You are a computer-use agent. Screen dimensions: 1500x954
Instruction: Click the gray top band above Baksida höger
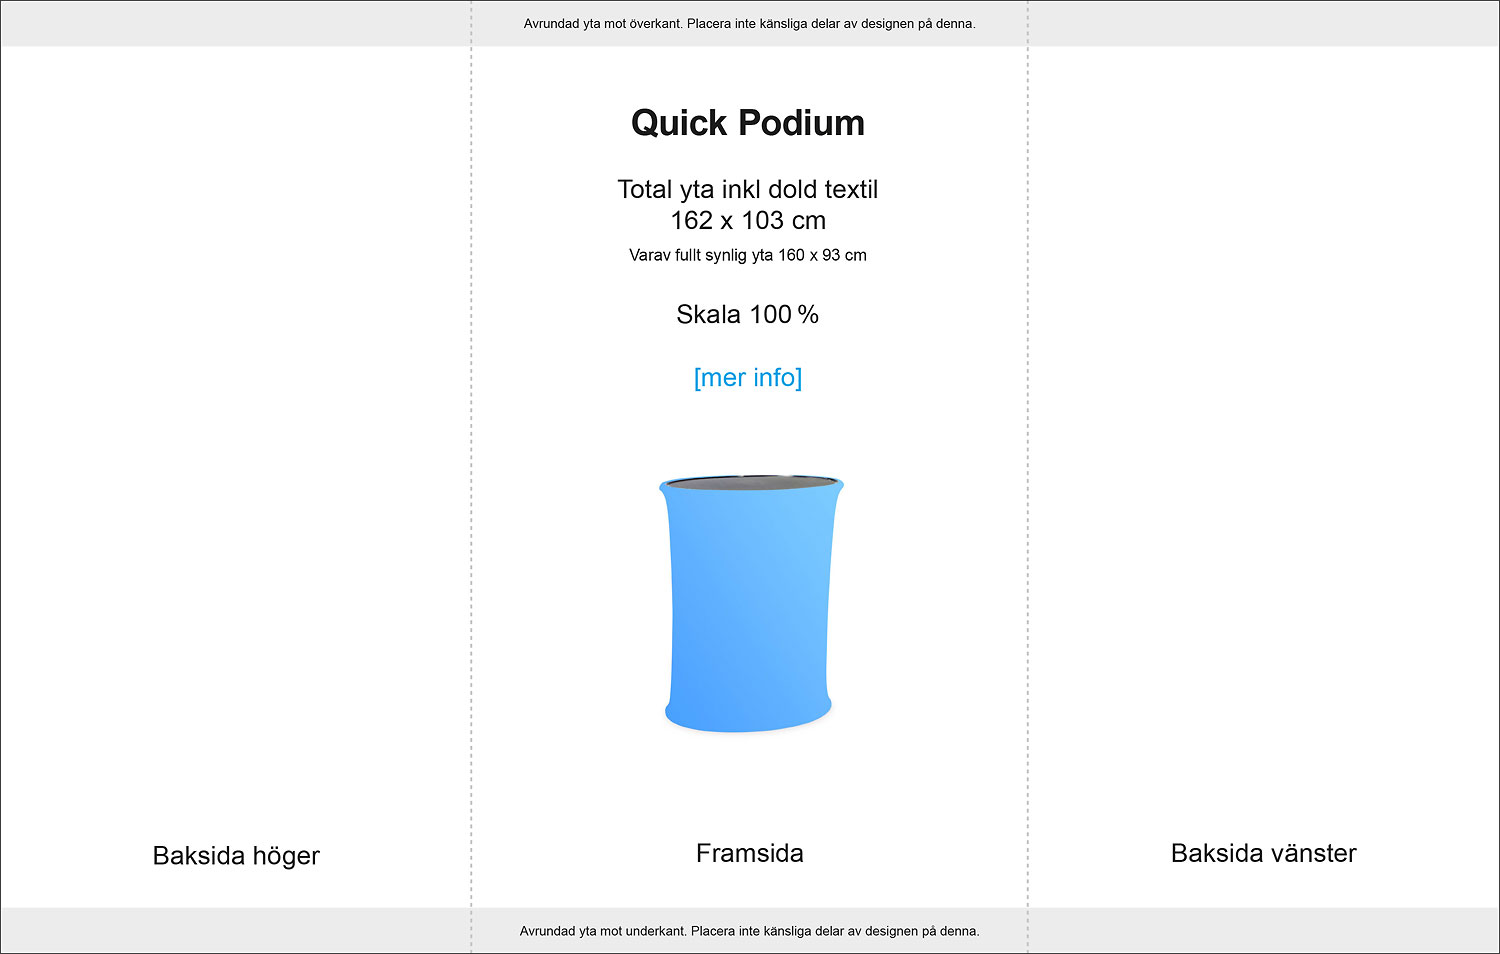236,23
